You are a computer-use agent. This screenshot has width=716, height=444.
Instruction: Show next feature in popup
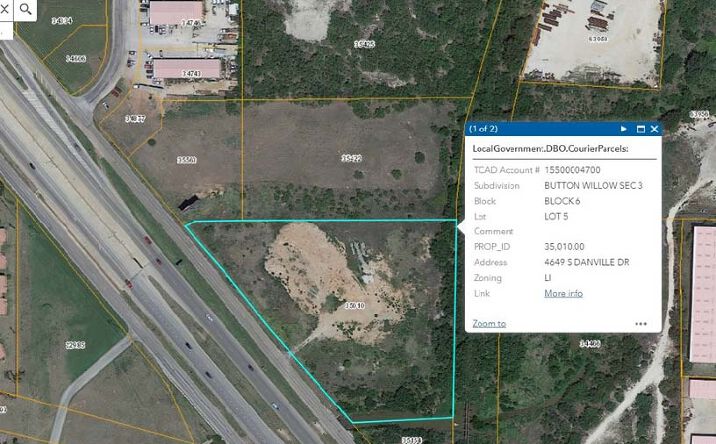(x=623, y=129)
